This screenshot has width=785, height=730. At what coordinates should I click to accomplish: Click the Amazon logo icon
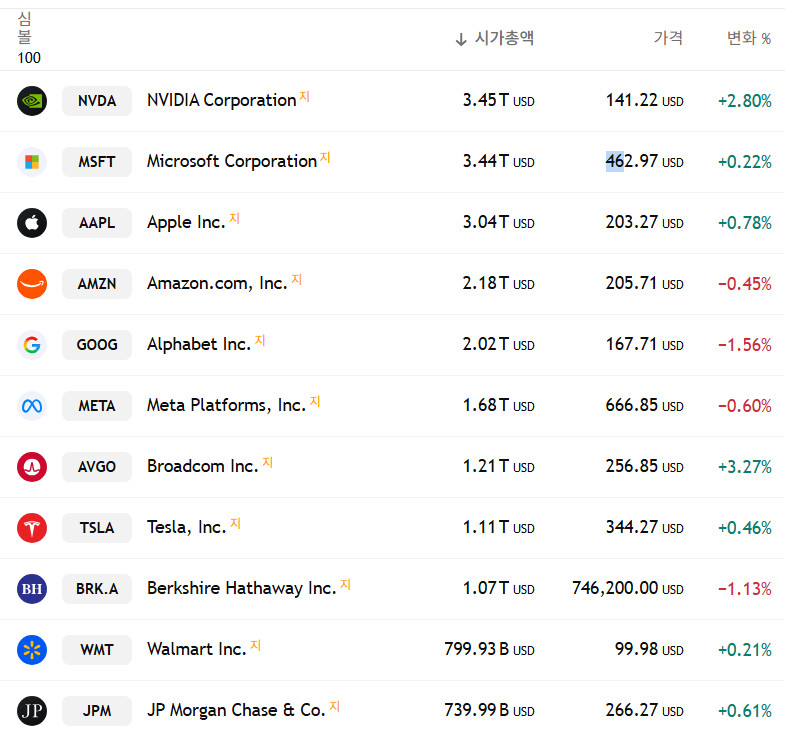pyautogui.click(x=32, y=284)
